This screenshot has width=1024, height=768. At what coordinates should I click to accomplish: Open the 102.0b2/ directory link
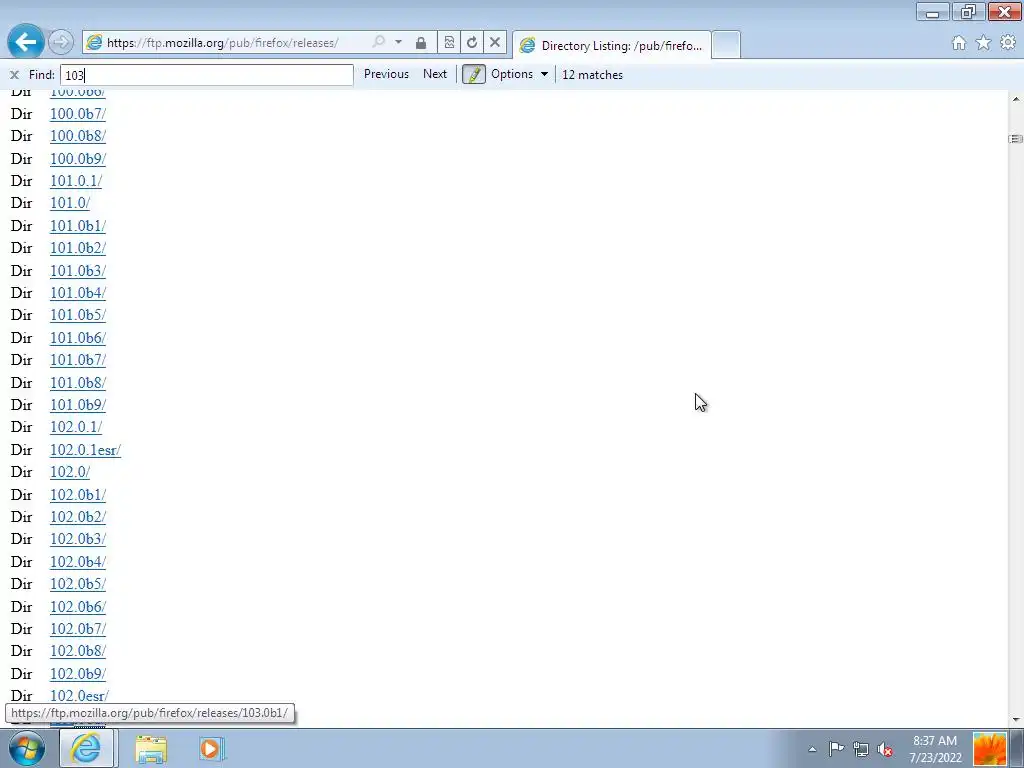tap(78, 517)
